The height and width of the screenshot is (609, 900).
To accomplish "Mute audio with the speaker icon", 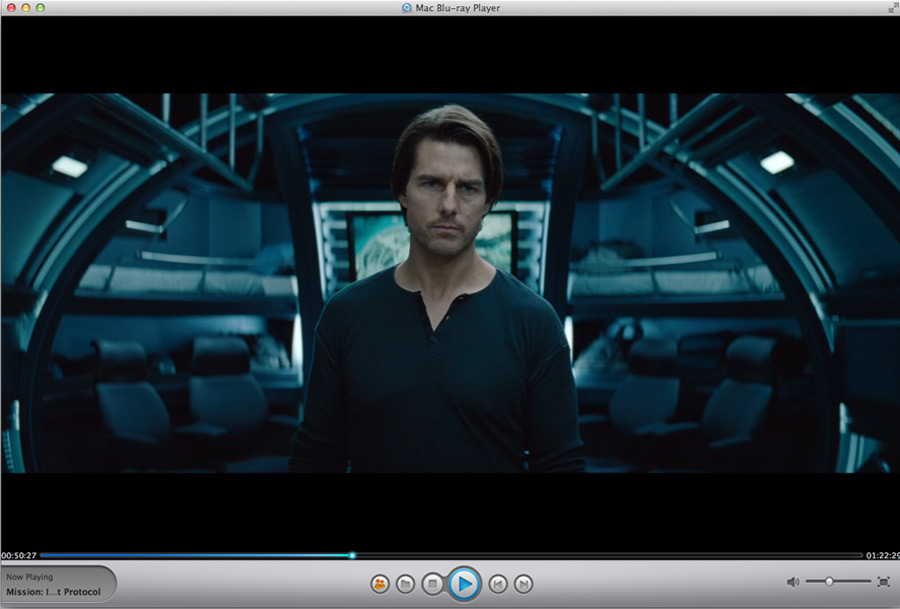I will (x=792, y=582).
